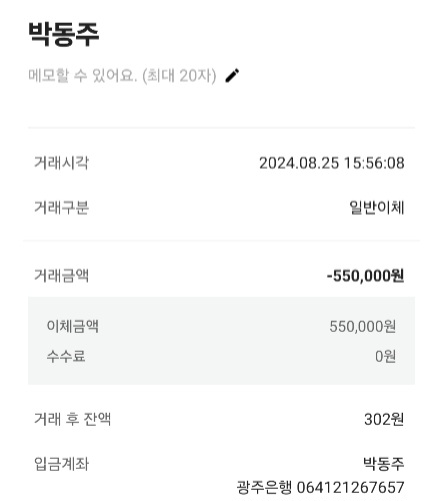Click the 거래구분 label
442x501 pixels.
pyautogui.click(x=62, y=208)
